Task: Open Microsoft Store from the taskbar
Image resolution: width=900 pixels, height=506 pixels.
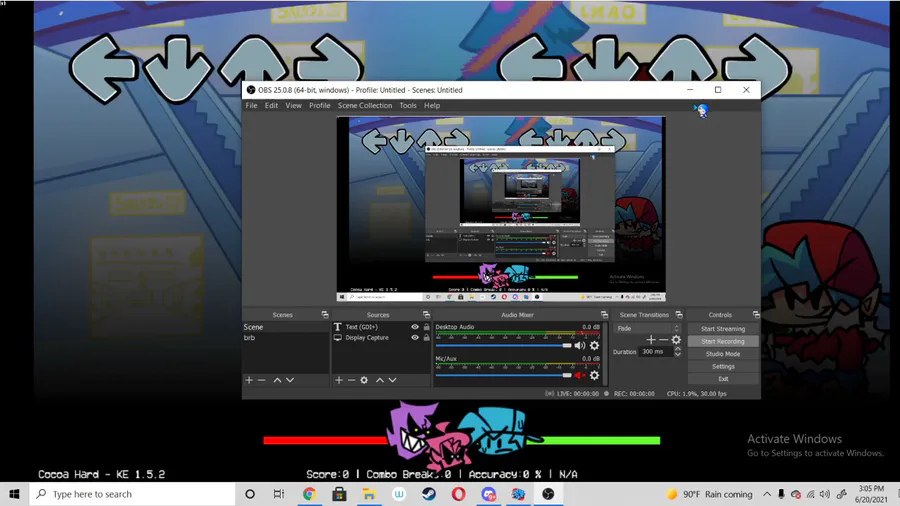Action: pyautogui.click(x=339, y=494)
